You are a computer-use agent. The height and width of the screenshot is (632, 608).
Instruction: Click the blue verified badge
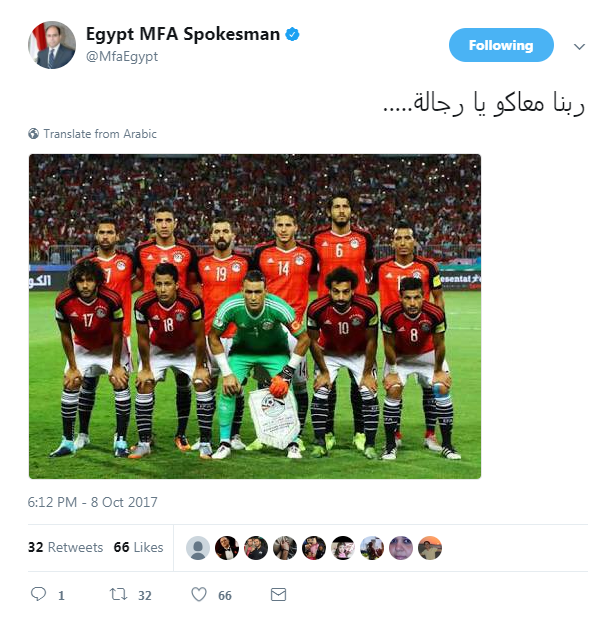coord(292,35)
